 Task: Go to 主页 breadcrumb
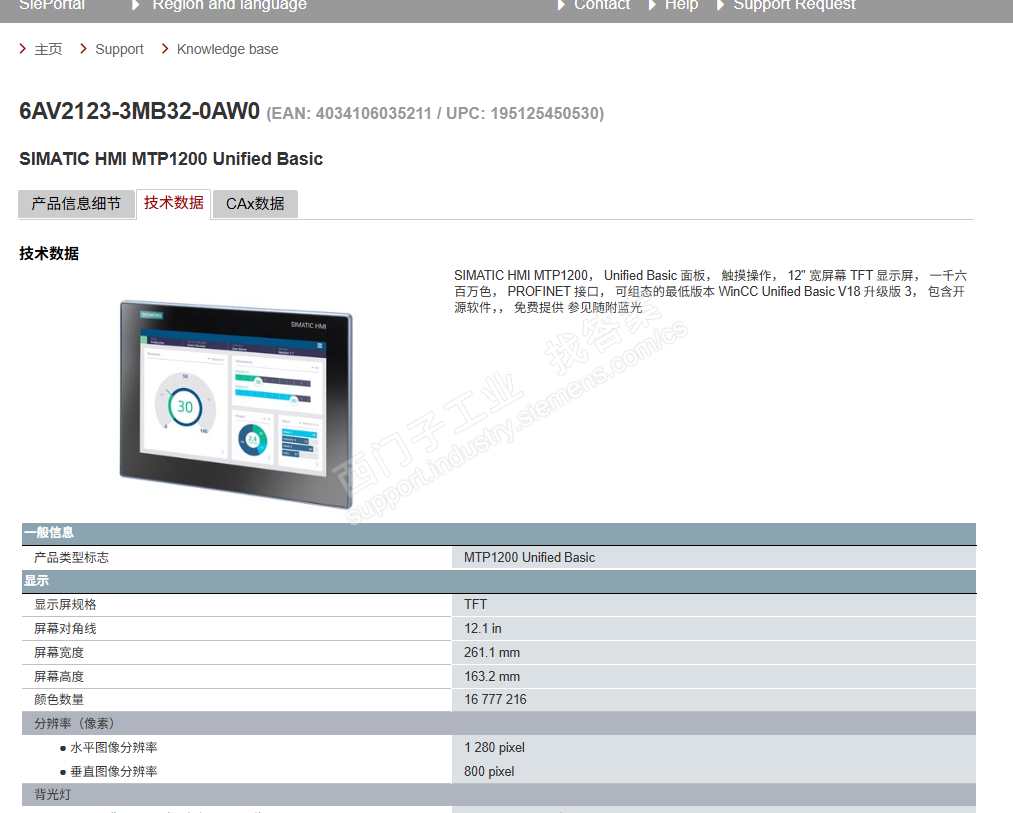click(x=48, y=49)
